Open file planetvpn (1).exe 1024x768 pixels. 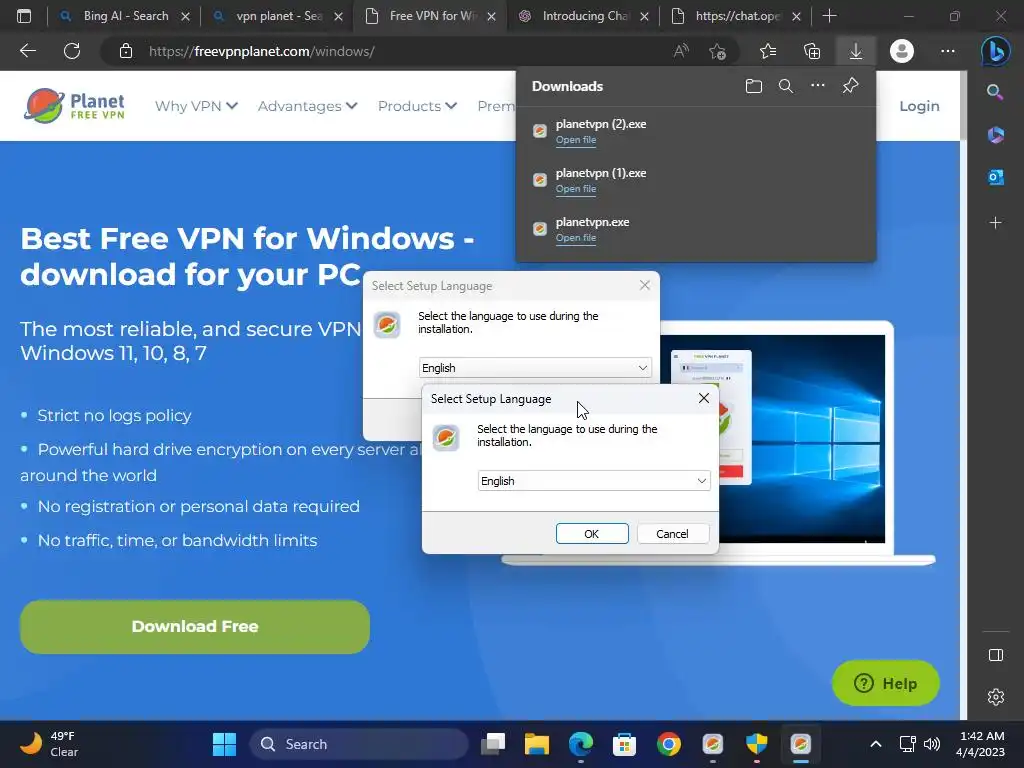[575, 189]
